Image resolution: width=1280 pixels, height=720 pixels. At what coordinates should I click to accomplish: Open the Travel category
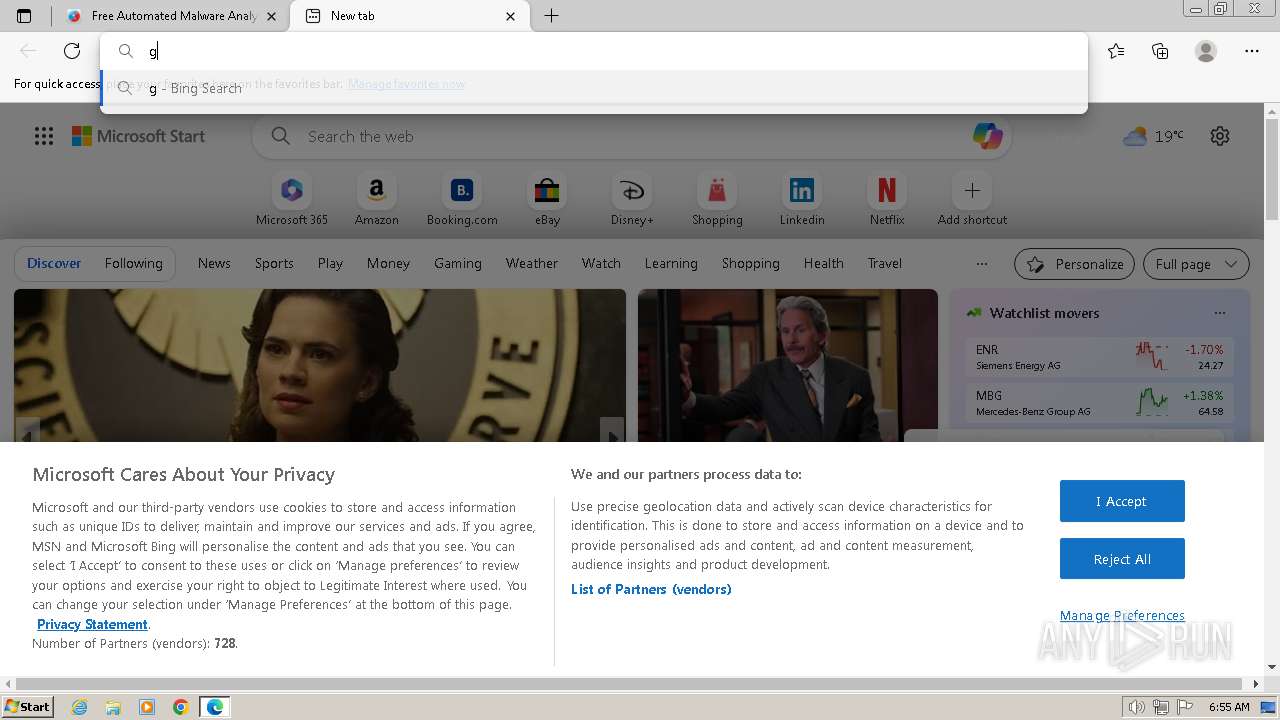pyautogui.click(x=884, y=263)
